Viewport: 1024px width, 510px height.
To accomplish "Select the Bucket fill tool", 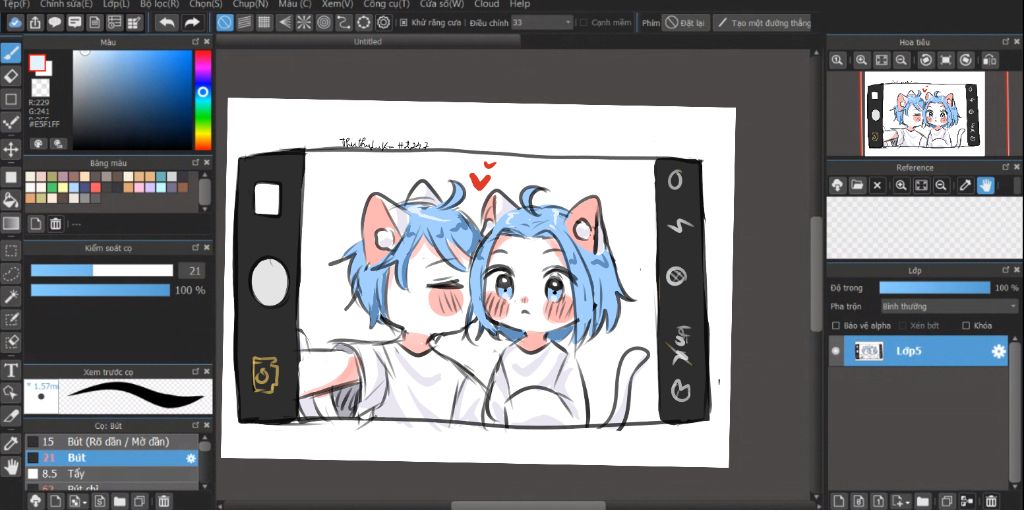I will (11, 200).
